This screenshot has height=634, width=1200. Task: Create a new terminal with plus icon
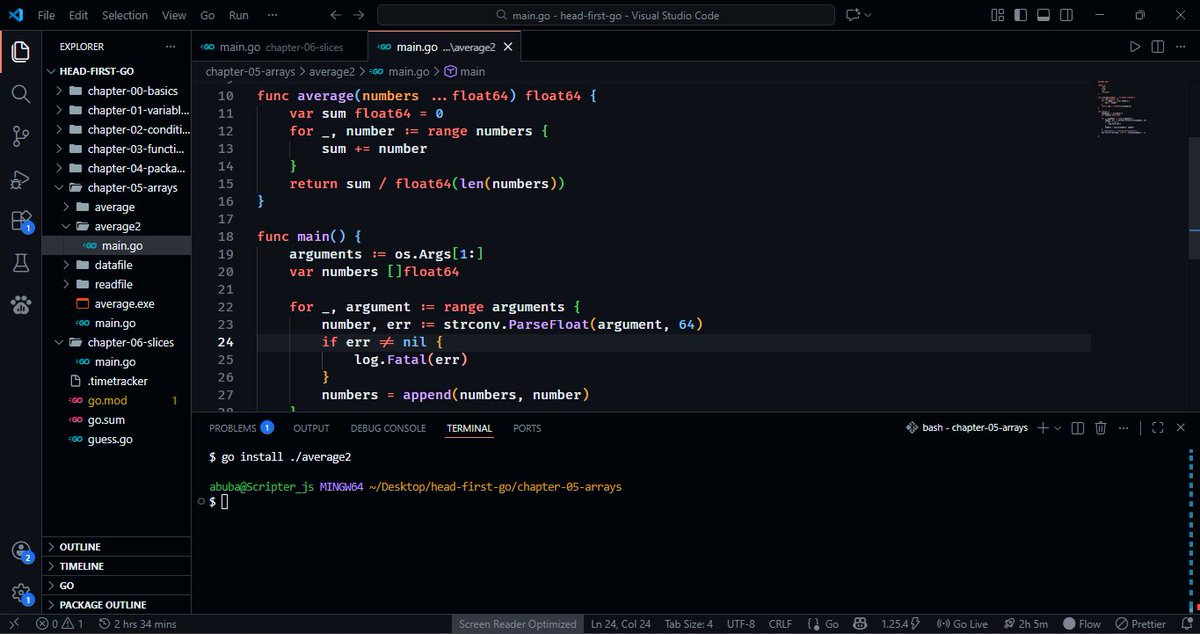click(1043, 427)
